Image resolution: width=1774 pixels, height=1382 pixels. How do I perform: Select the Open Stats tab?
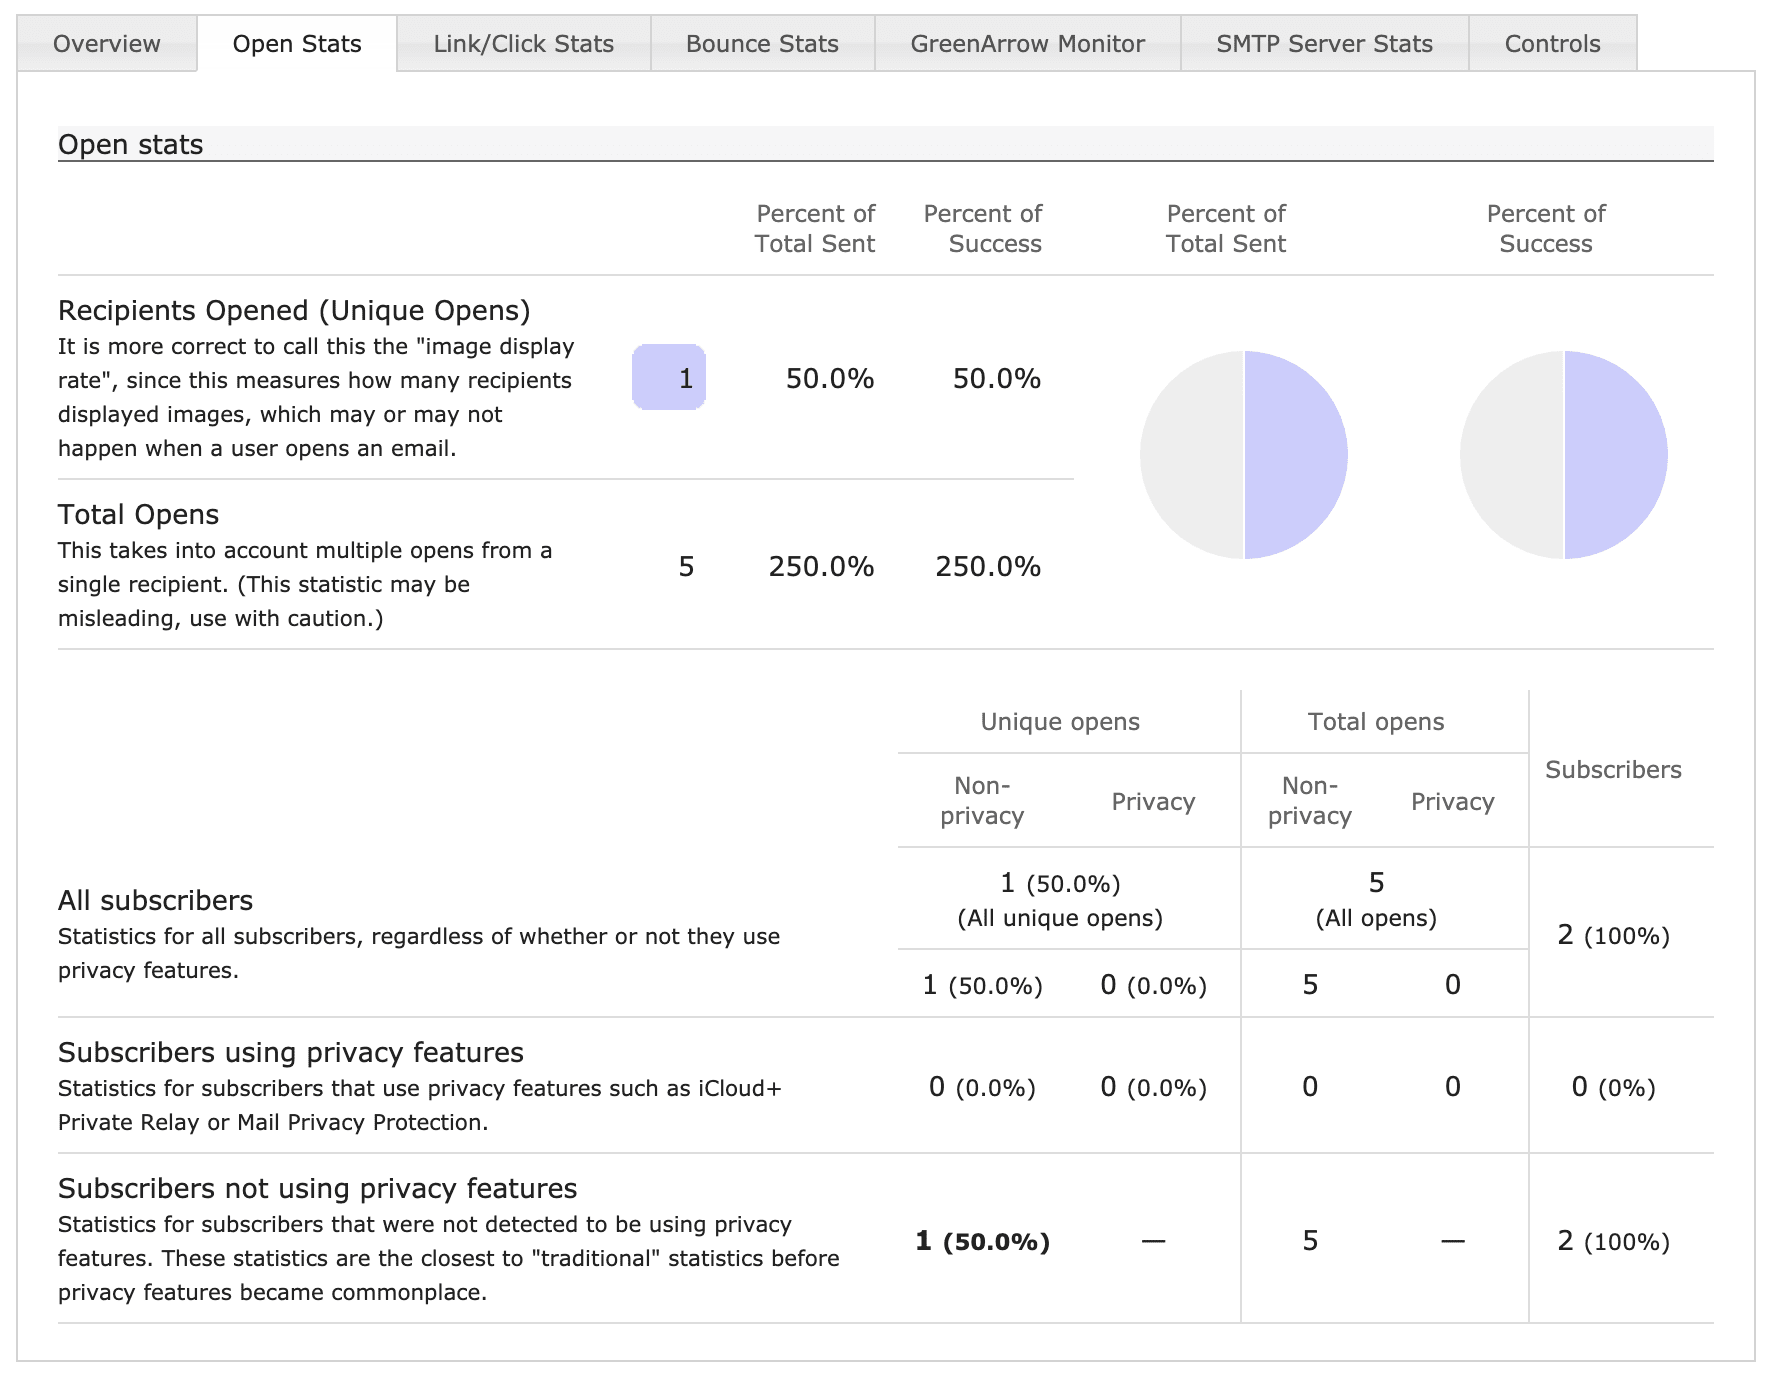297,44
